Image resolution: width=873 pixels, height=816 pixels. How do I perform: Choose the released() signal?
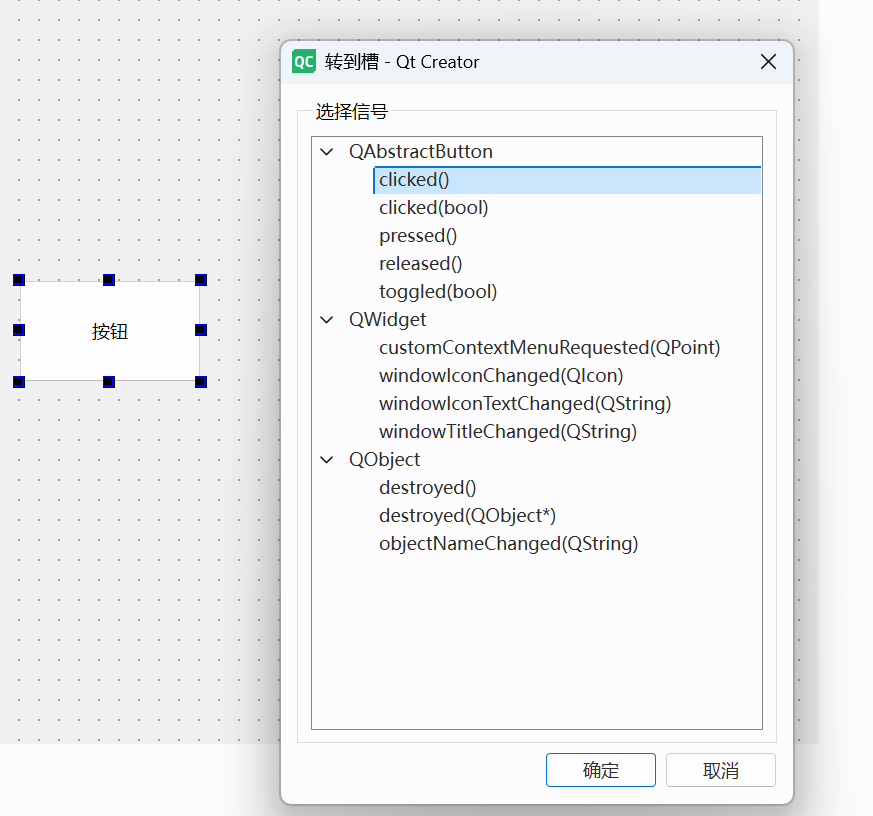[x=420, y=264]
